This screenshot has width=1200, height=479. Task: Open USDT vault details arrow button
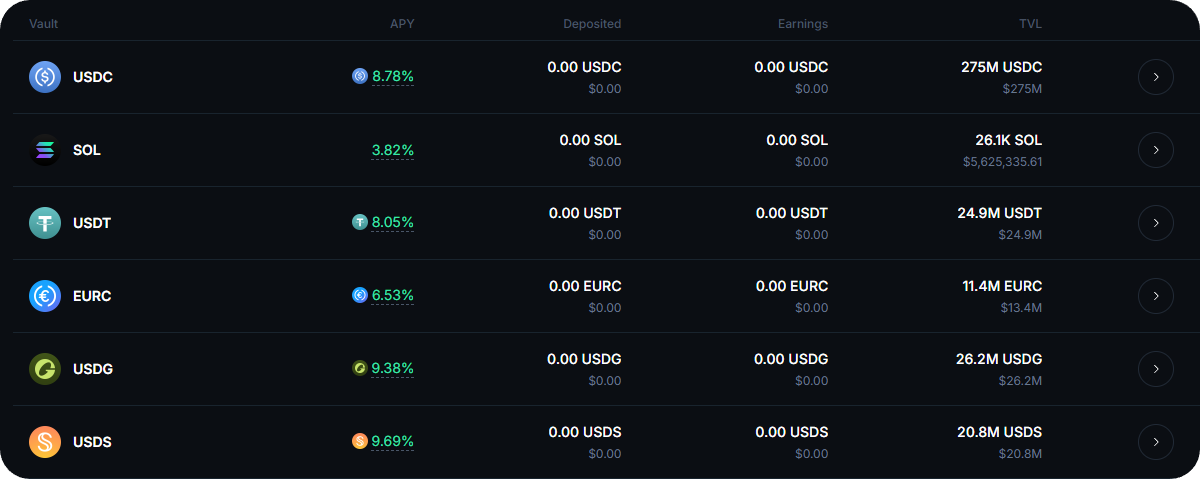1155,223
